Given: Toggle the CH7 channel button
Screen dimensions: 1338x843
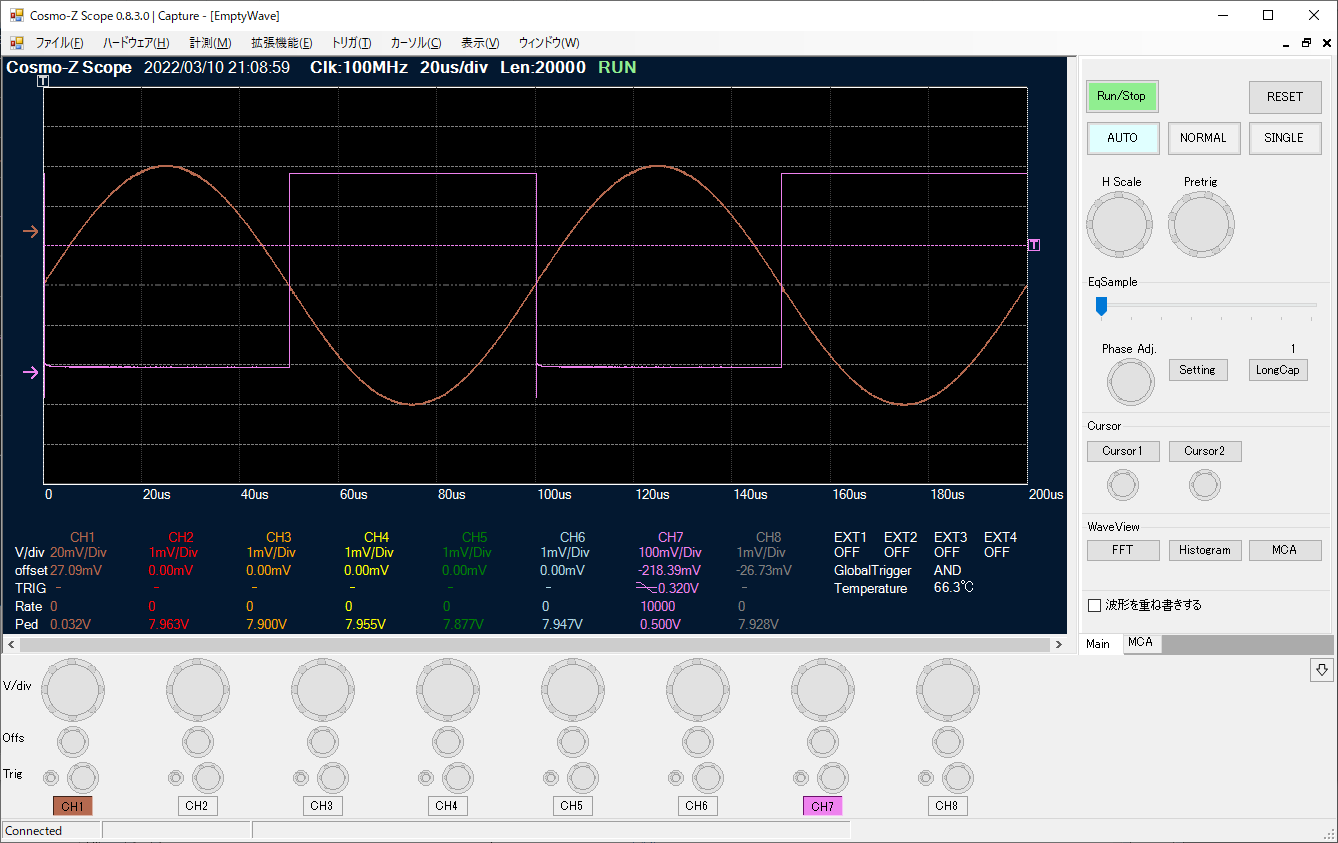Looking at the screenshot, I should 822,806.
